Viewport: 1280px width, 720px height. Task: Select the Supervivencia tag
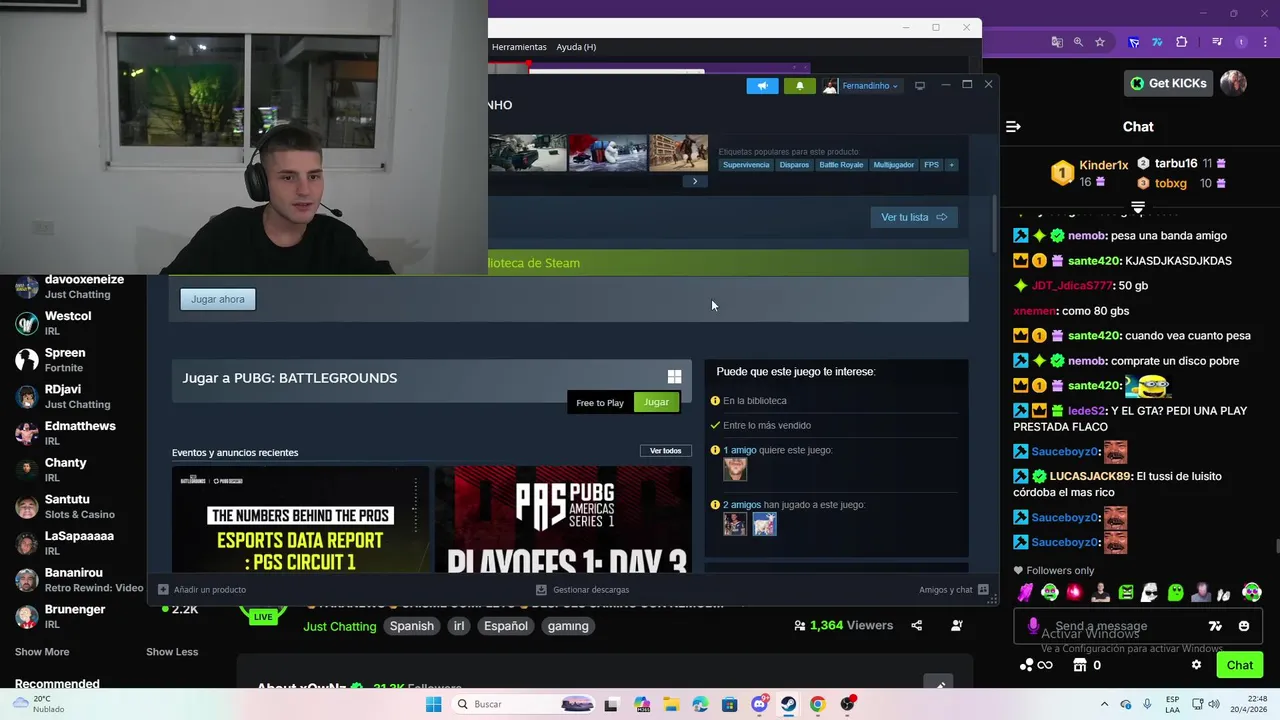pyautogui.click(x=746, y=165)
